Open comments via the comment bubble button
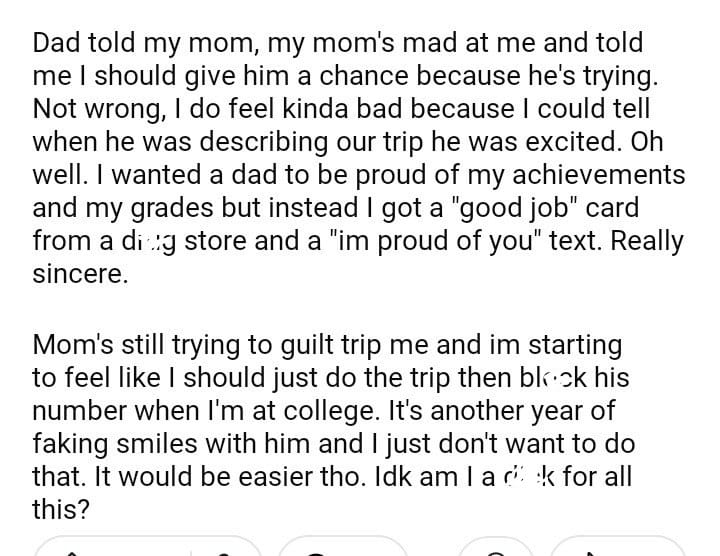720x556 pixels. tap(318, 550)
